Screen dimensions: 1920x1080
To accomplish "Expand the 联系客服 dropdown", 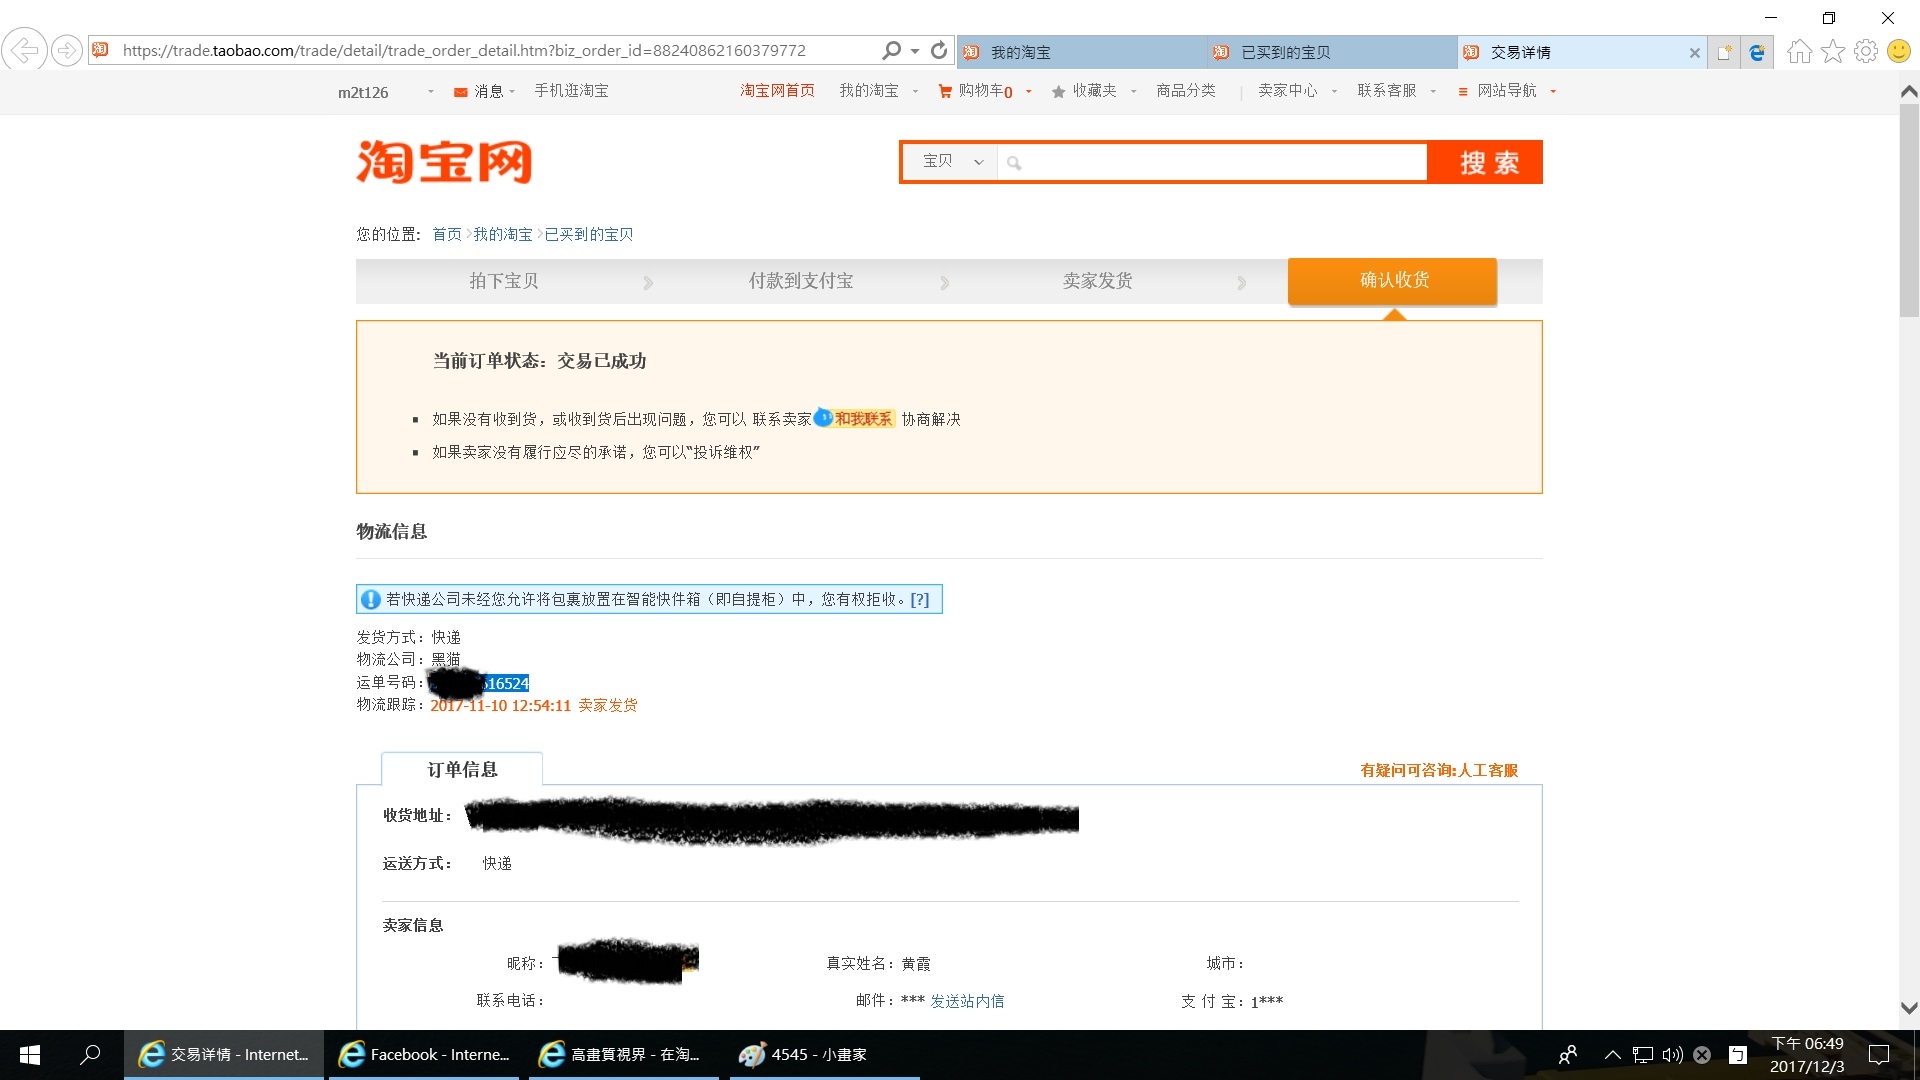I will point(1433,91).
